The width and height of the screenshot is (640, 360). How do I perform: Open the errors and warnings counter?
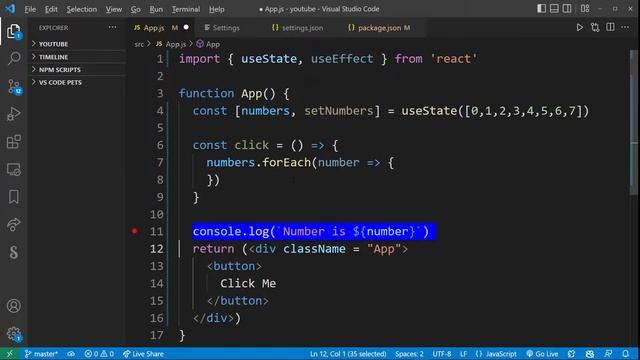click(99, 354)
